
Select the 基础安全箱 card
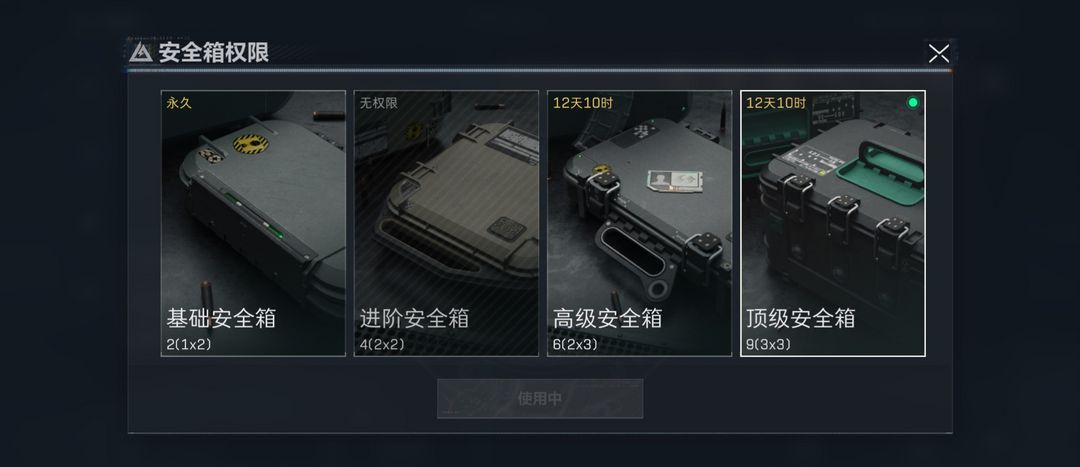coord(253,223)
